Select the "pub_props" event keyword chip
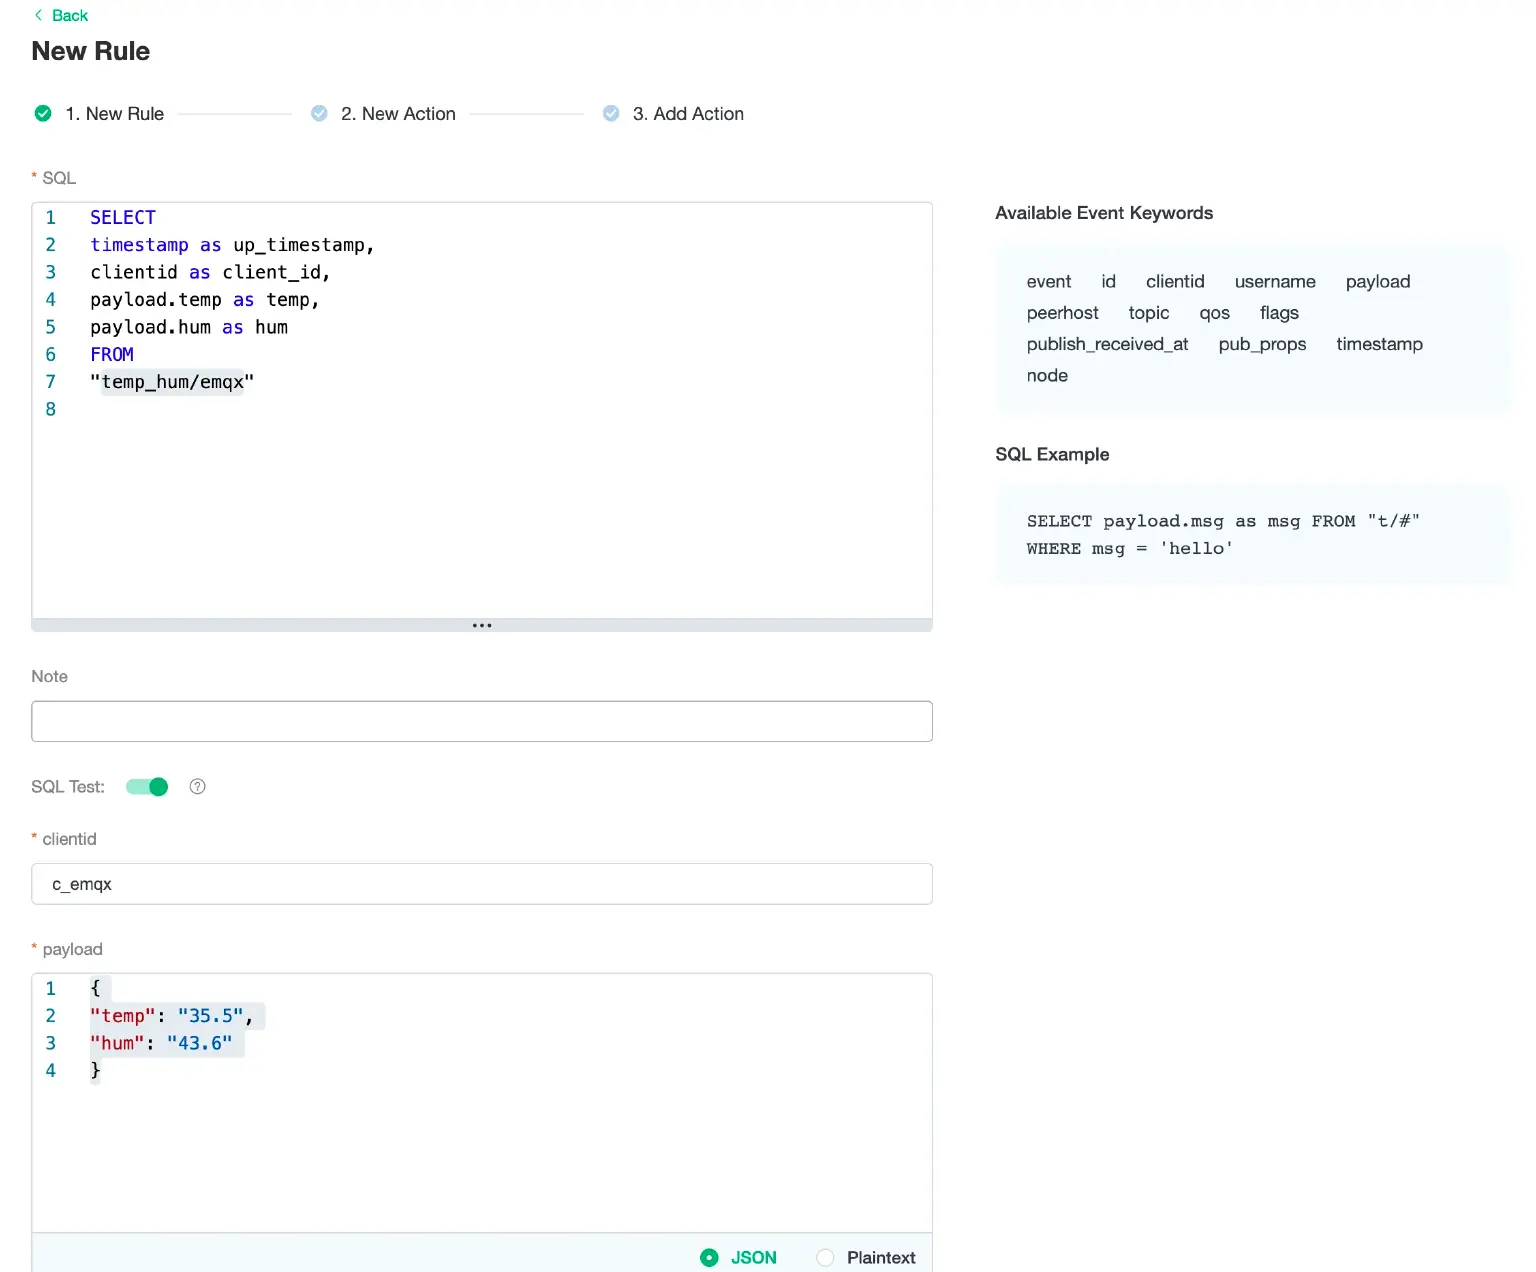Image resolution: width=1536 pixels, height=1272 pixels. [1262, 344]
